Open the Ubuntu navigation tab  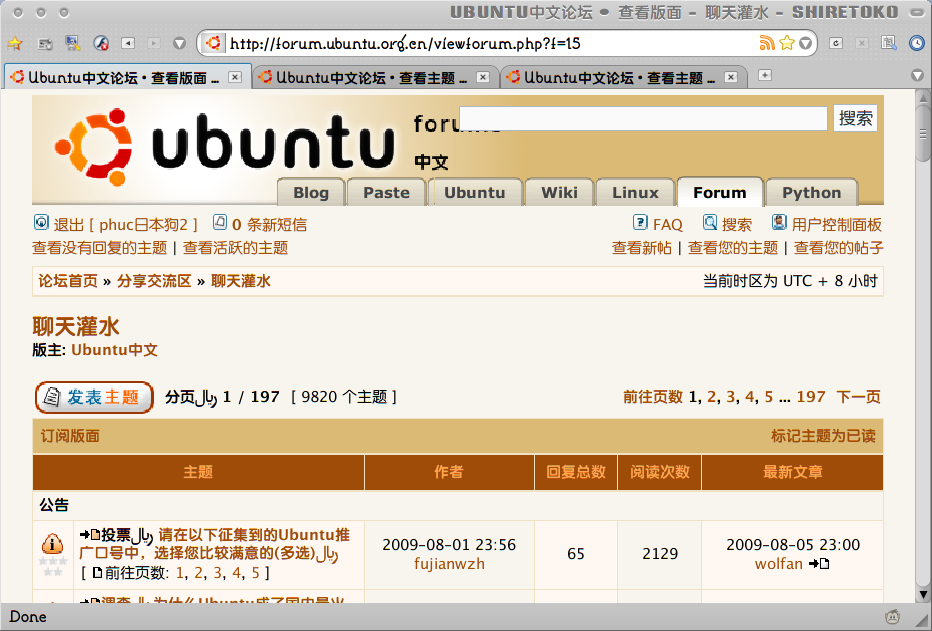point(474,193)
